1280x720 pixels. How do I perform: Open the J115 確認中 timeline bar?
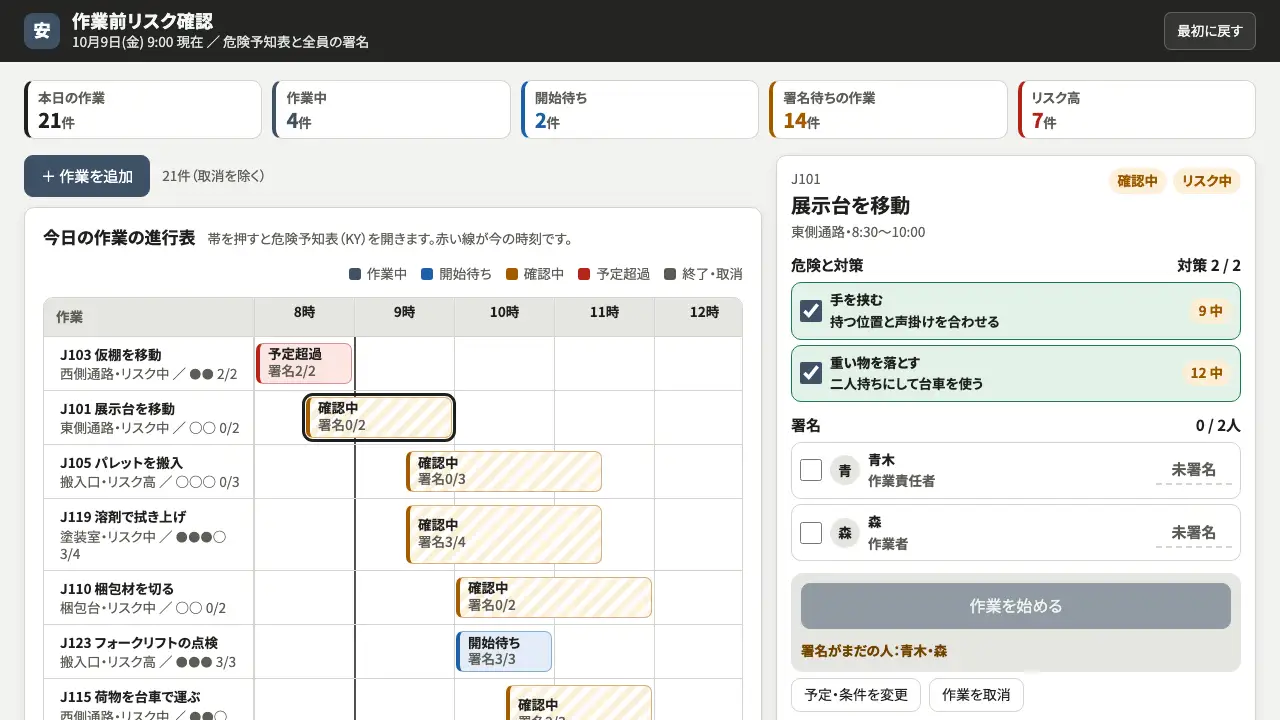(x=579, y=702)
